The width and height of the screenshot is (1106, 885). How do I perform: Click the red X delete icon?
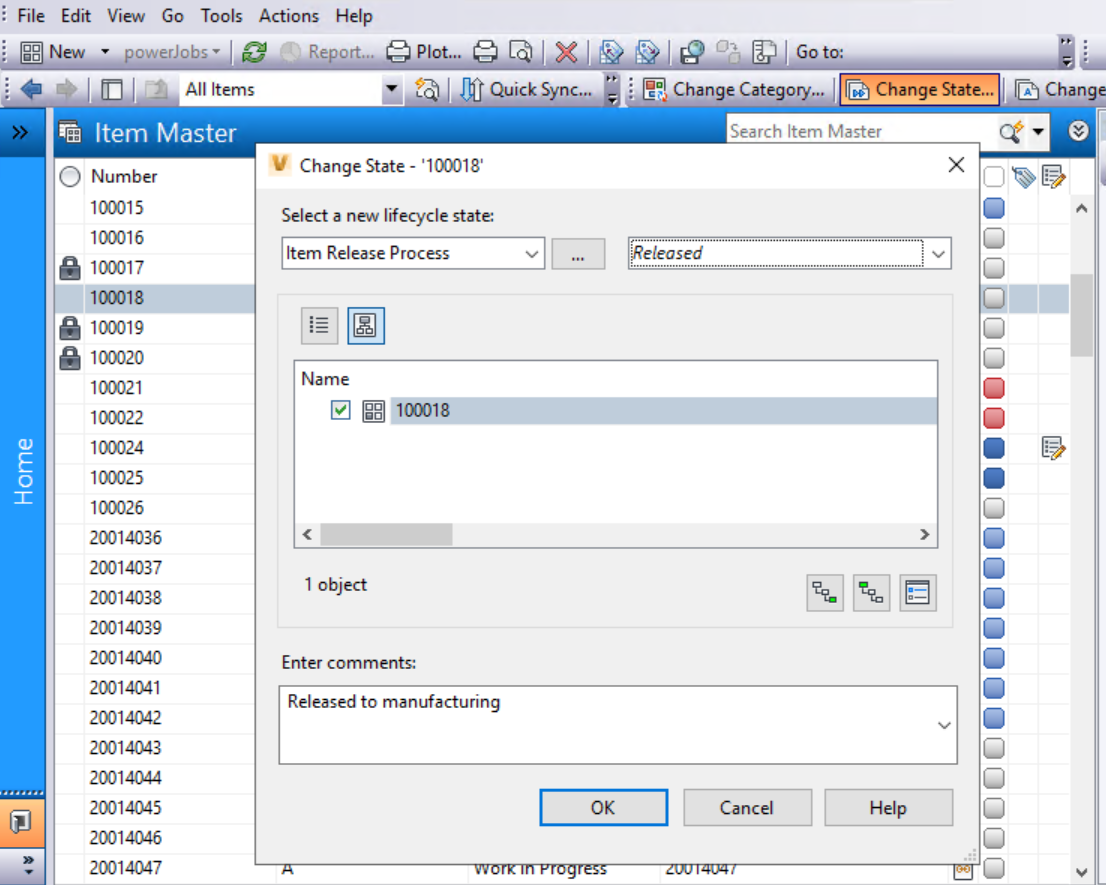pyautogui.click(x=566, y=52)
